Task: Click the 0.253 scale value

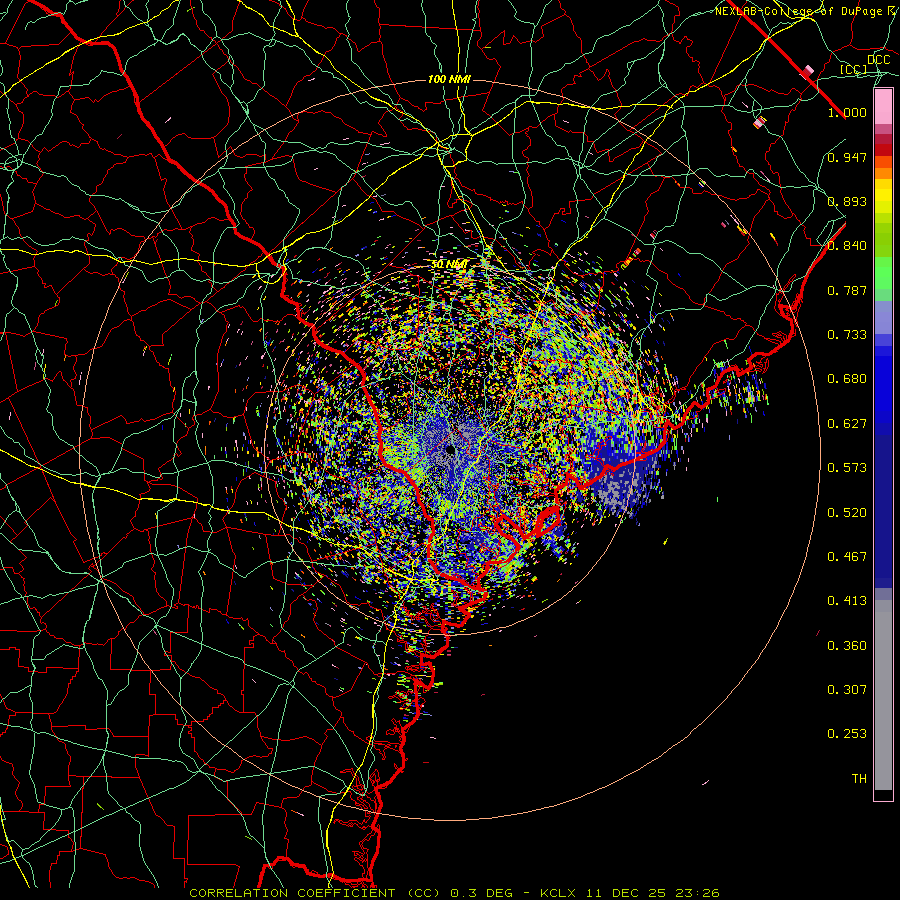Action: coord(847,734)
